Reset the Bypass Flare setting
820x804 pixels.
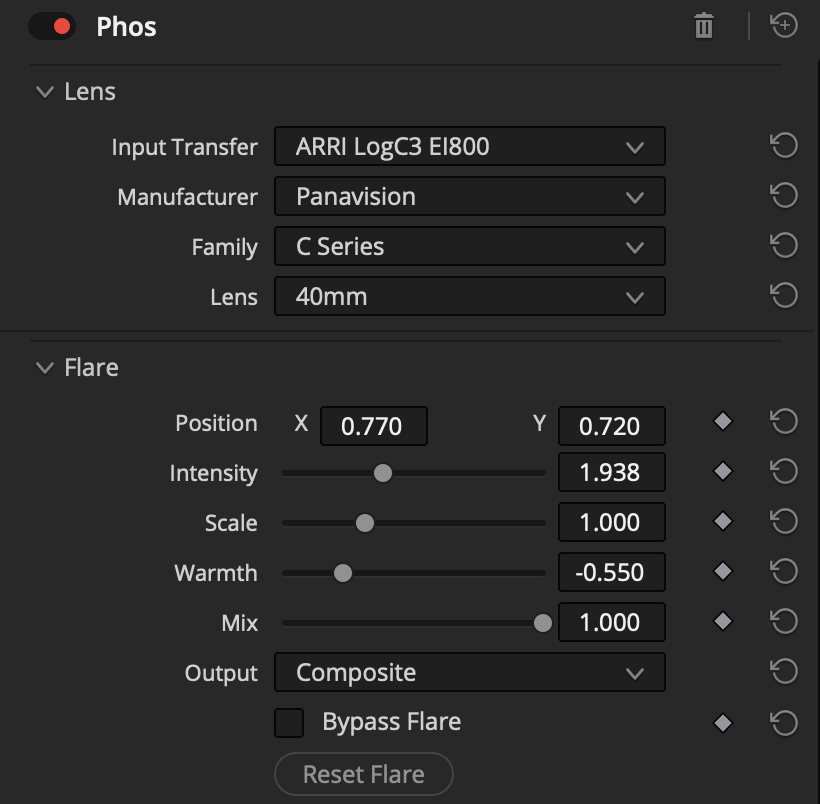(x=784, y=723)
